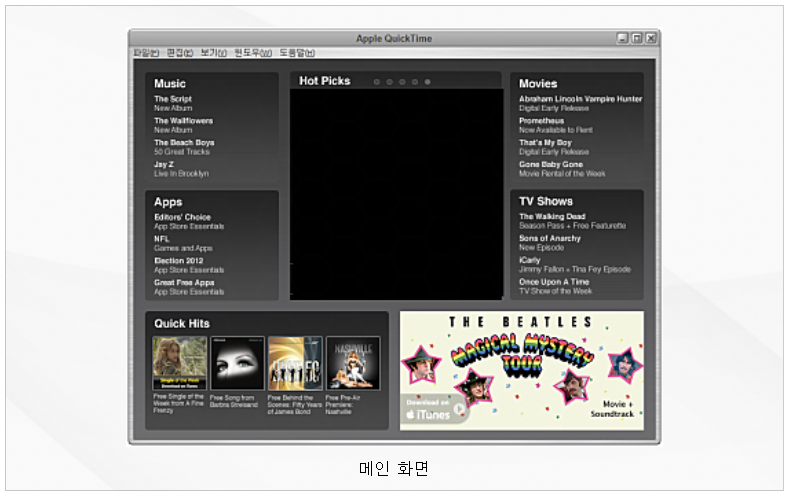Open Fifty Years of James Bond thumbnail
The image size is (790, 495).
tap(295, 363)
